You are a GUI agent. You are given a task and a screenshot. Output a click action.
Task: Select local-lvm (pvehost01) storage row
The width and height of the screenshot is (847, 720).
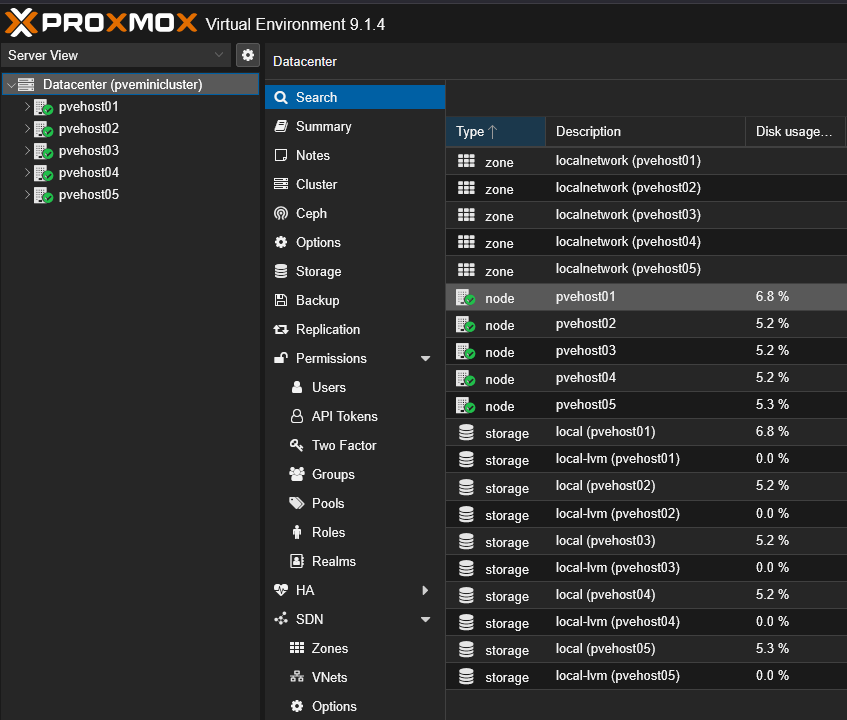click(x=646, y=459)
